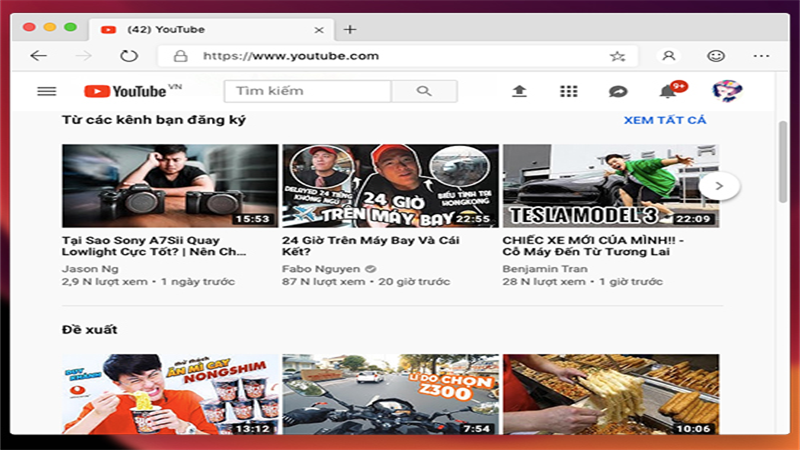Screen dimensions: 800x450
Task: Reload the page with refresh icon
Action: coord(129,56)
